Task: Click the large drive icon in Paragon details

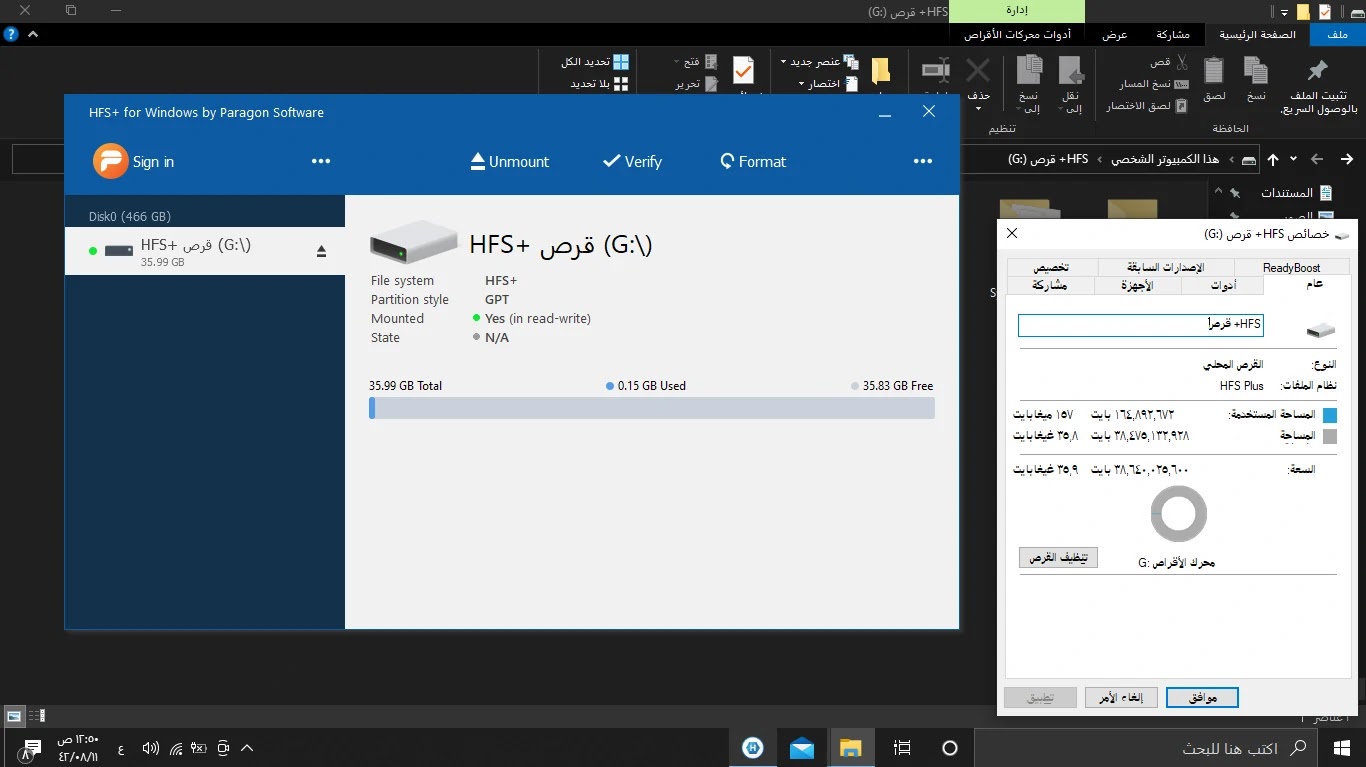Action: (414, 243)
